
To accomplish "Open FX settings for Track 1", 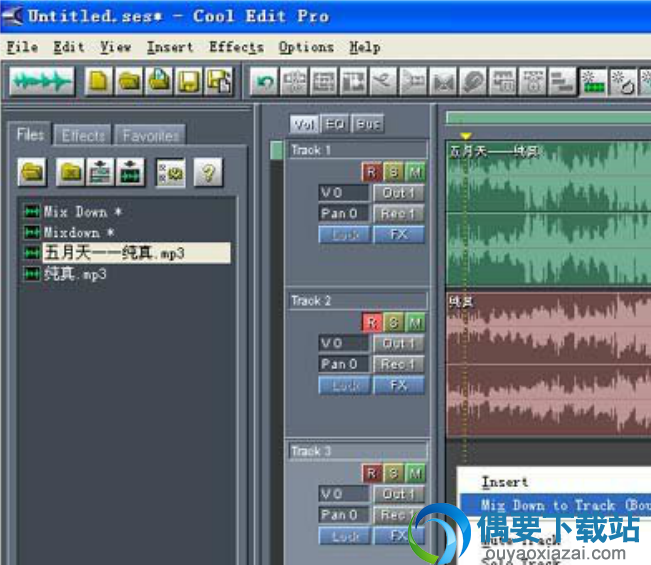I will point(399,235).
